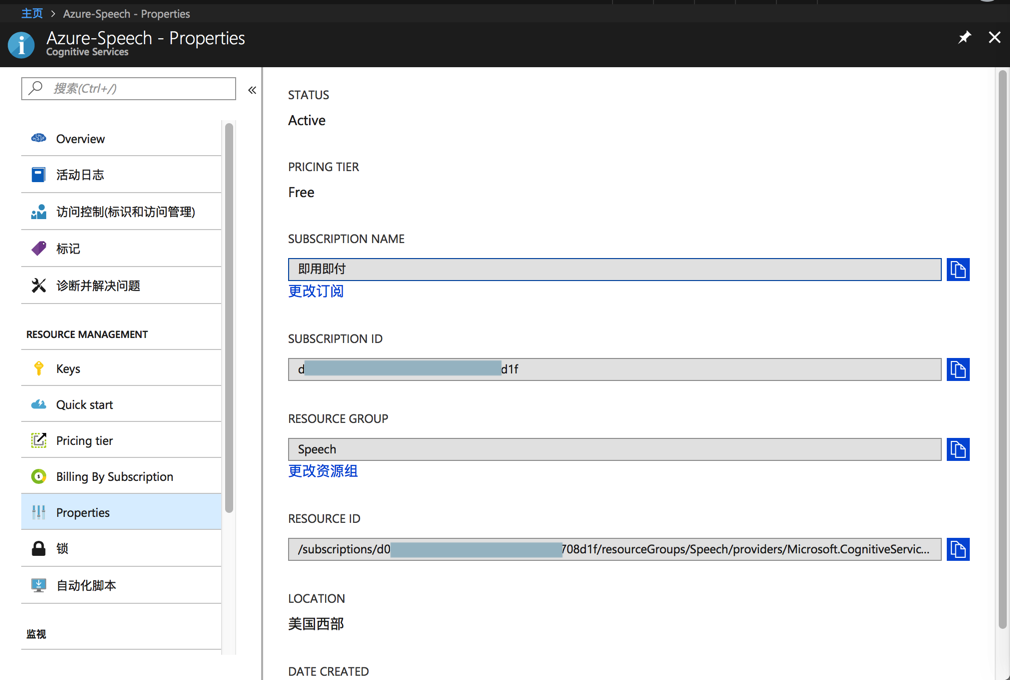Close the Properties blade
Image resolution: width=1010 pixels, height=680 pixels.
click(x=994, y=38)
